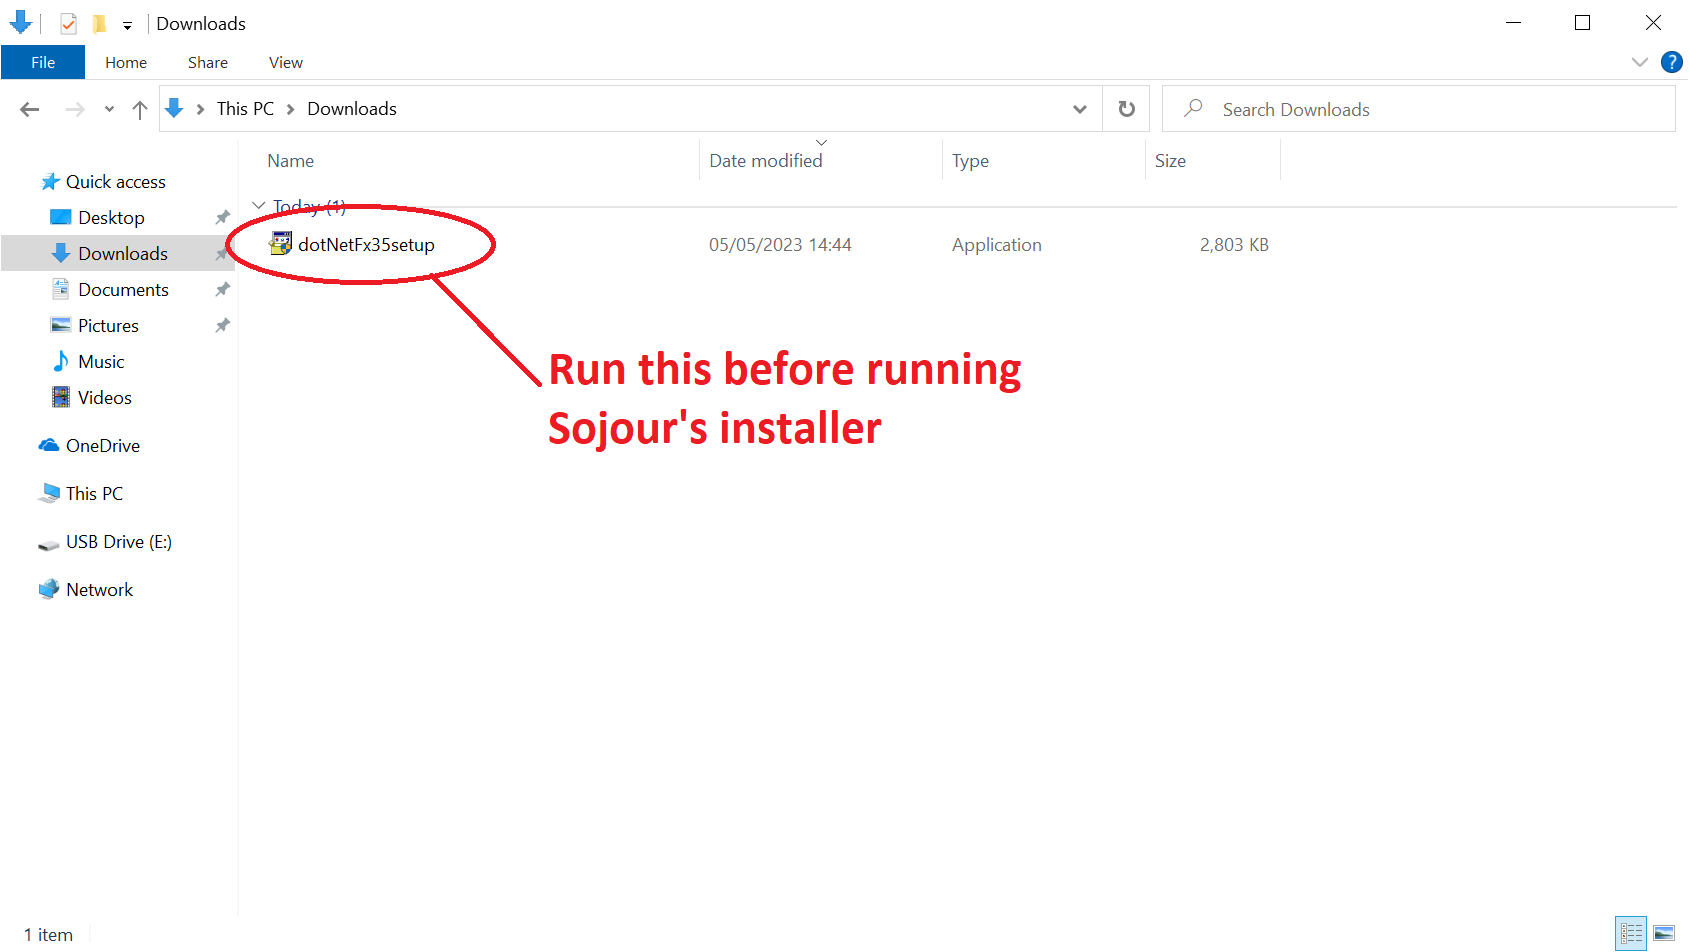The width and height of the screenshot is (1689, 952).
Task: Open Properties via the Quick Access Toolbar checkmark icon
Action: (67, 23)
